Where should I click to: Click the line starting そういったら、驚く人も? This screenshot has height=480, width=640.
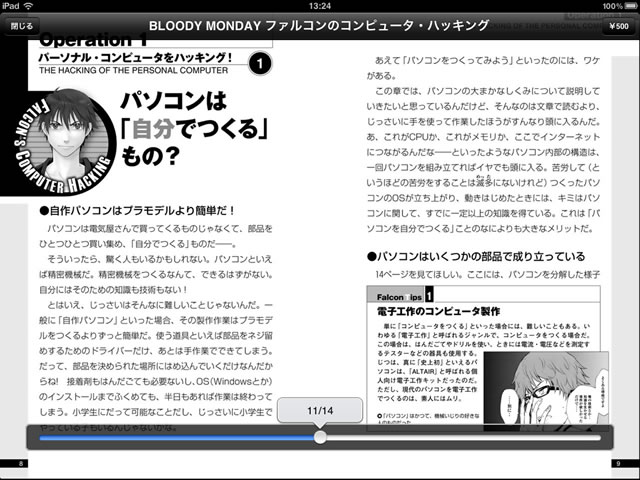pos(160,259)
